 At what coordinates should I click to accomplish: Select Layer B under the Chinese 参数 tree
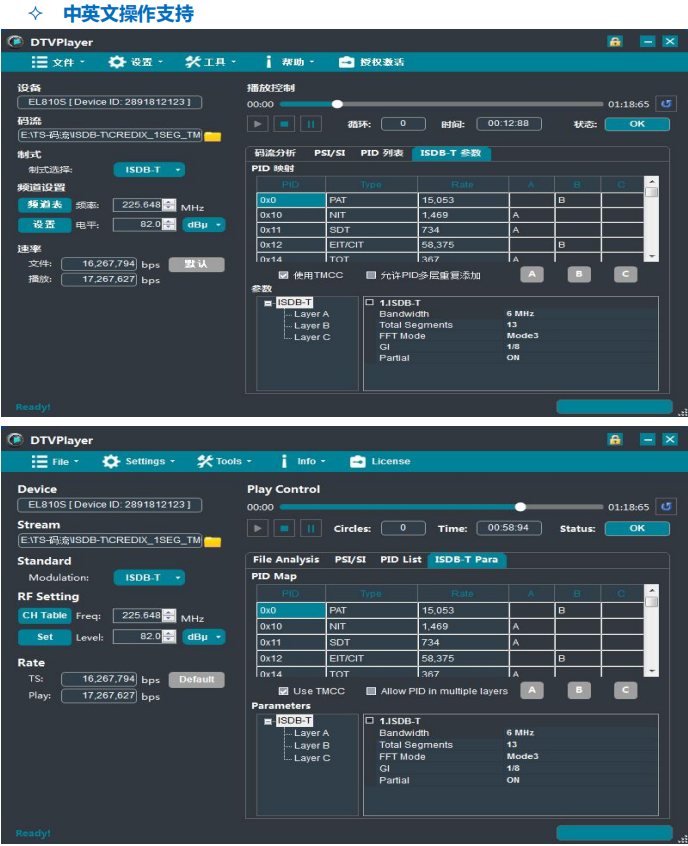(x=311, y=326)
